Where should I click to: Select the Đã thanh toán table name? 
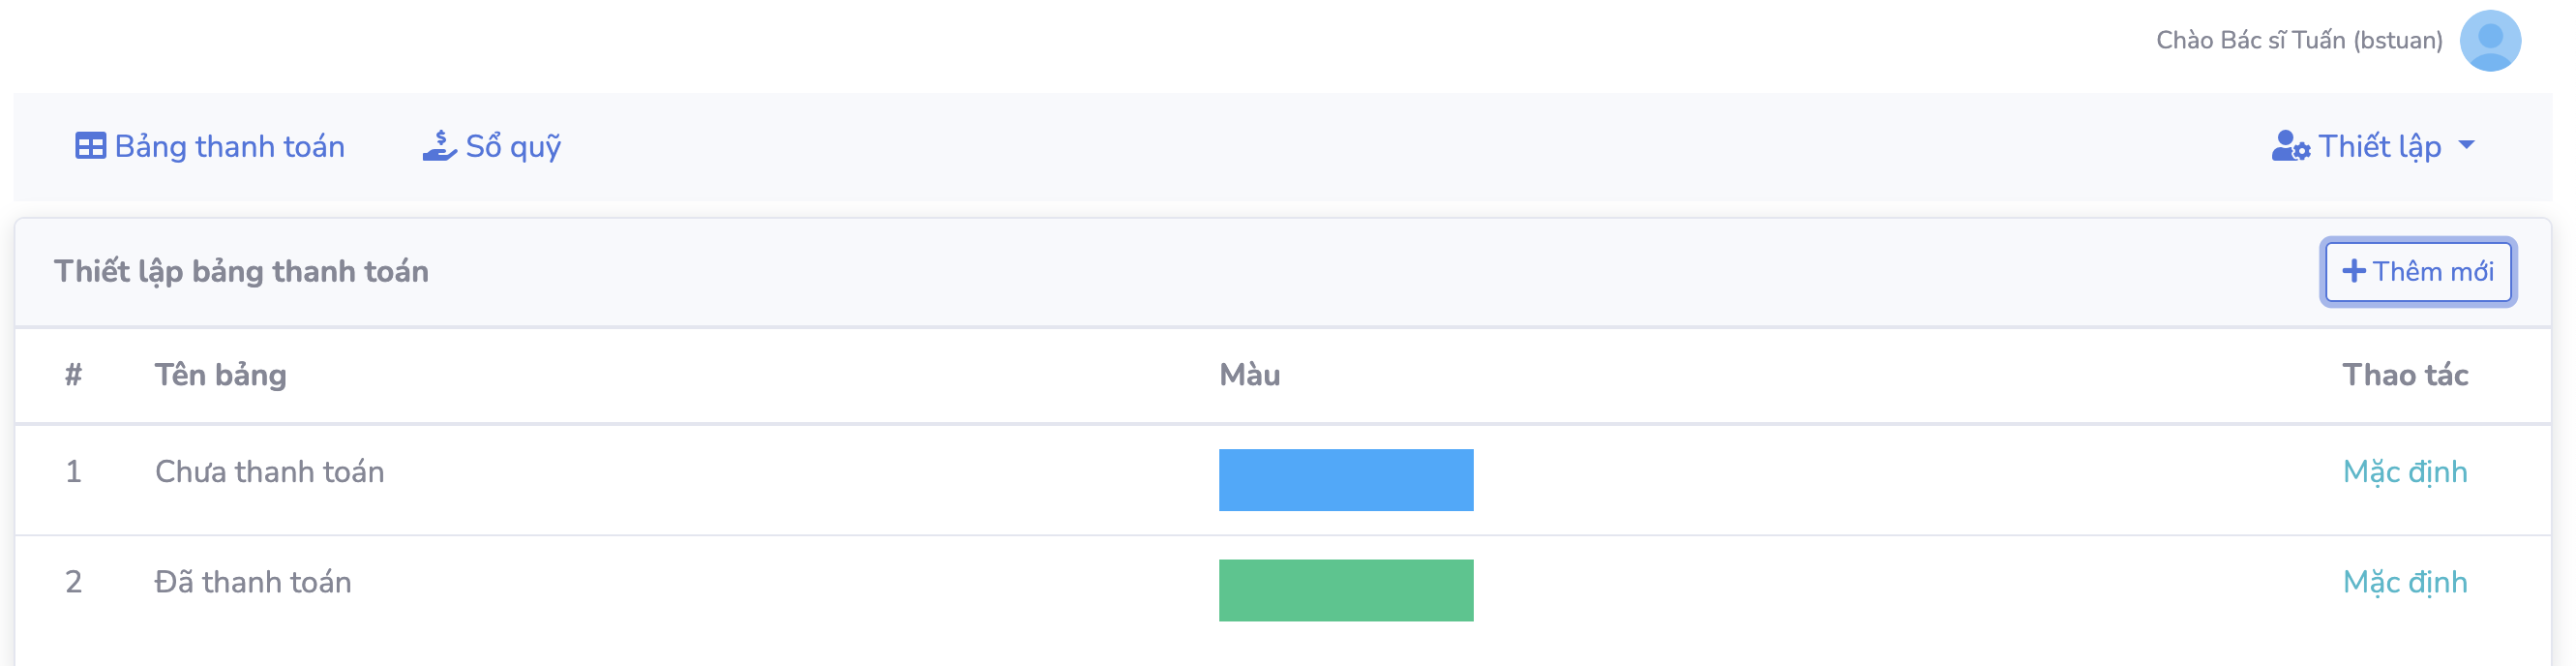pyautogui.click(x=253, y=582)
